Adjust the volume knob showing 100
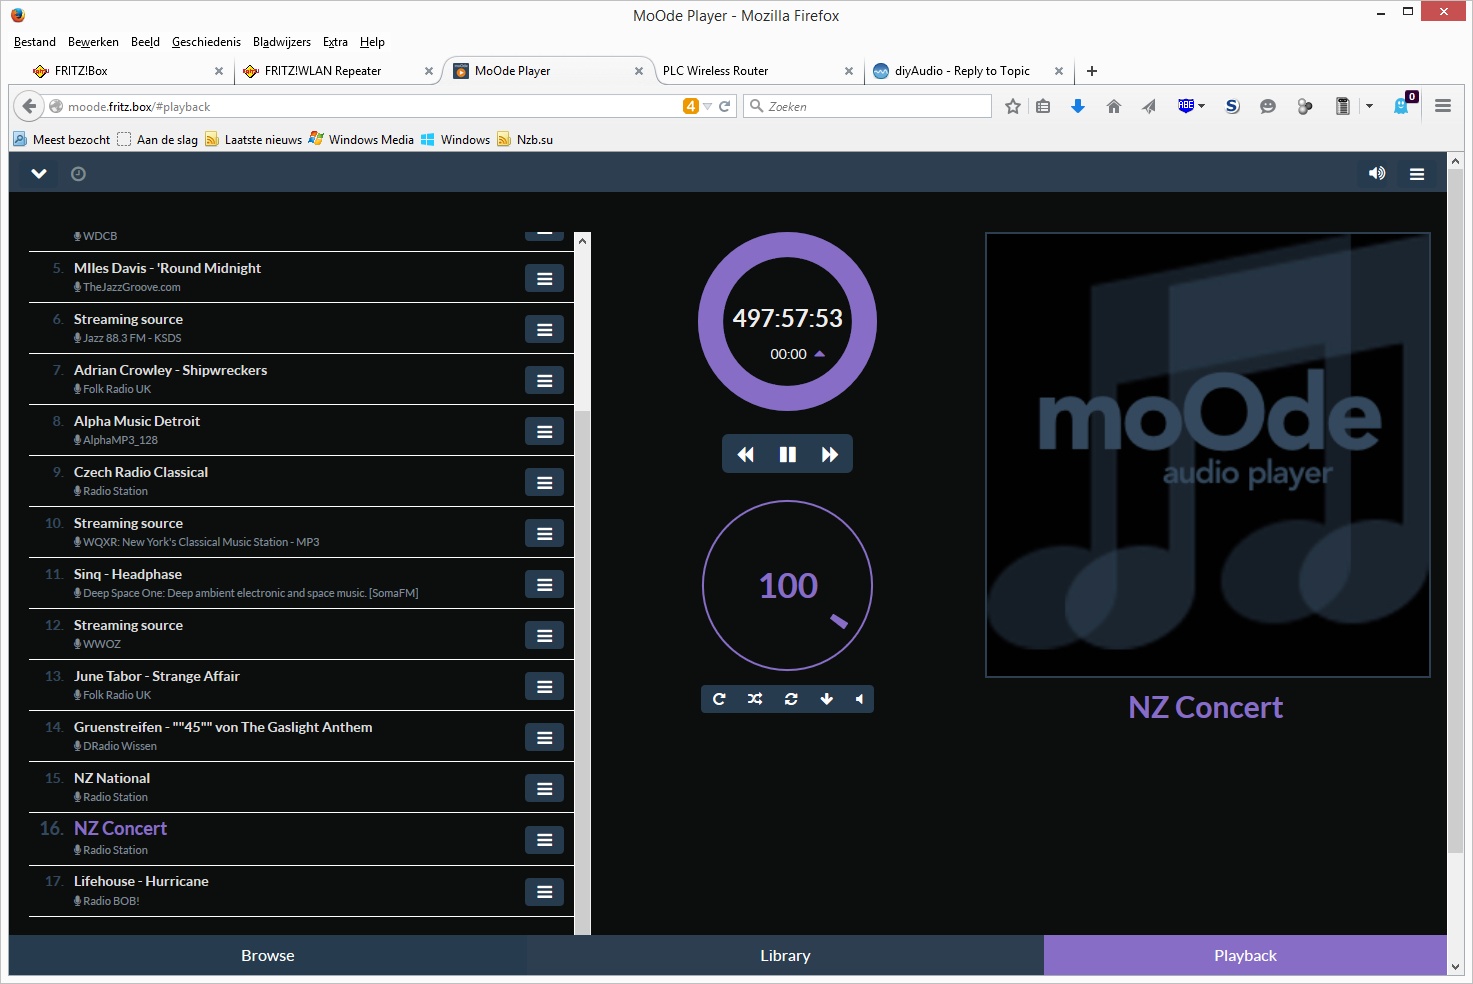This screenshot has width=1473, height=984. point(788,585)
